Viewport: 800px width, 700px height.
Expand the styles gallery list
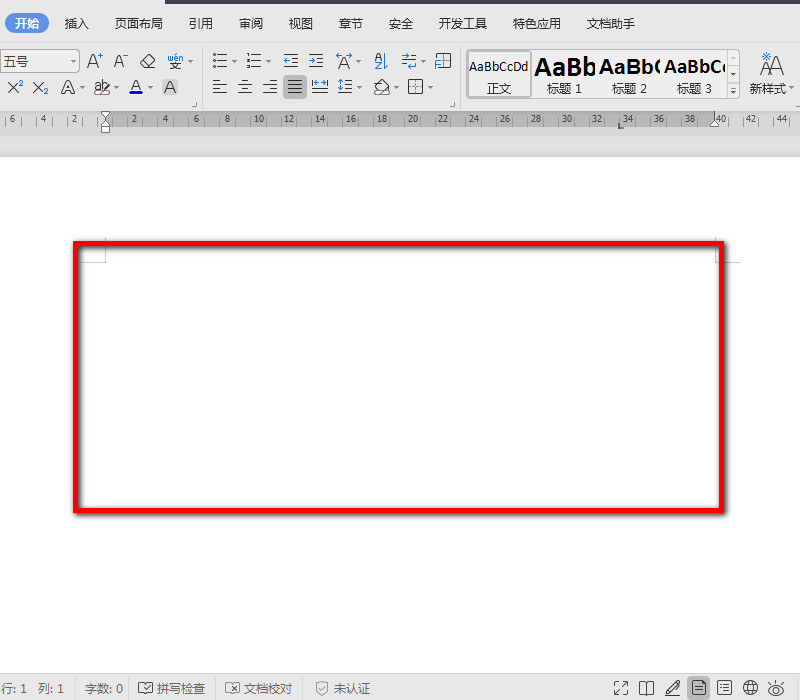pos(733,91)
